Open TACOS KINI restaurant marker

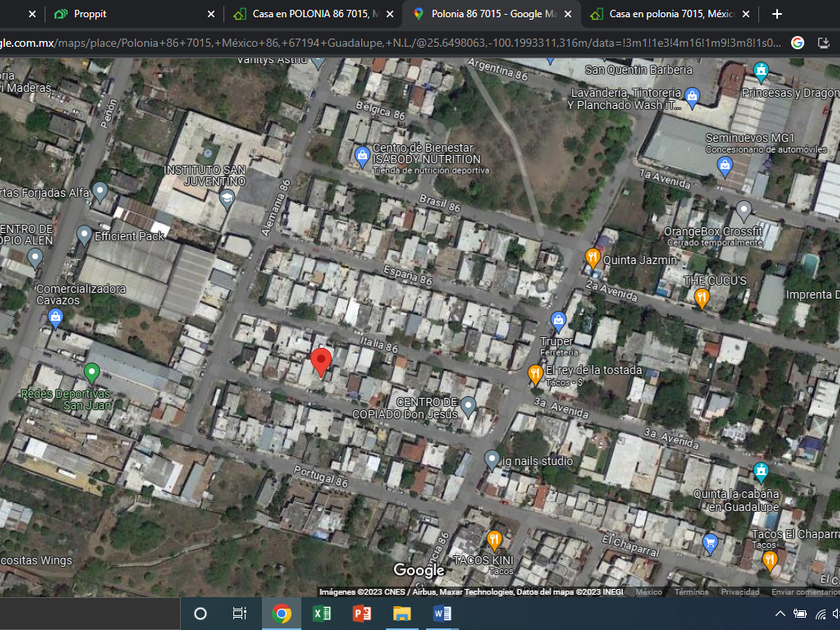(x=494, y=541)
